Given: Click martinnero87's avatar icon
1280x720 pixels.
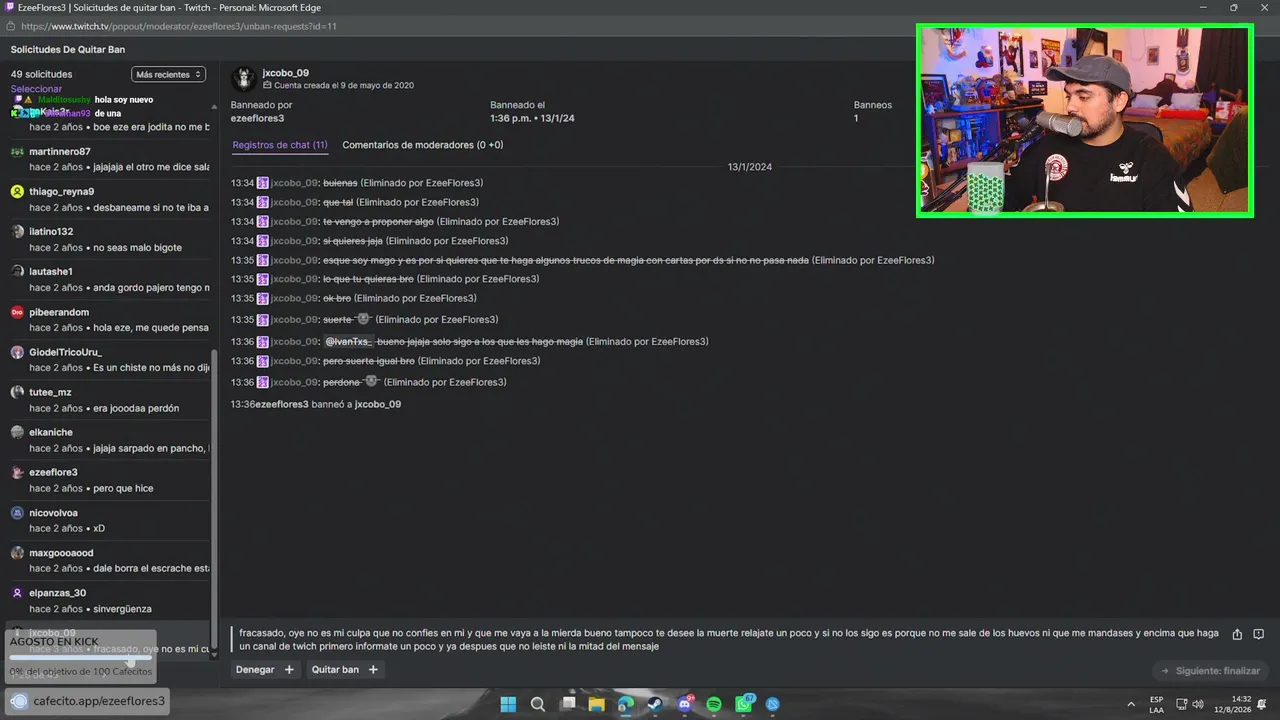Looking at the screenshot, I should coord(17,151).
